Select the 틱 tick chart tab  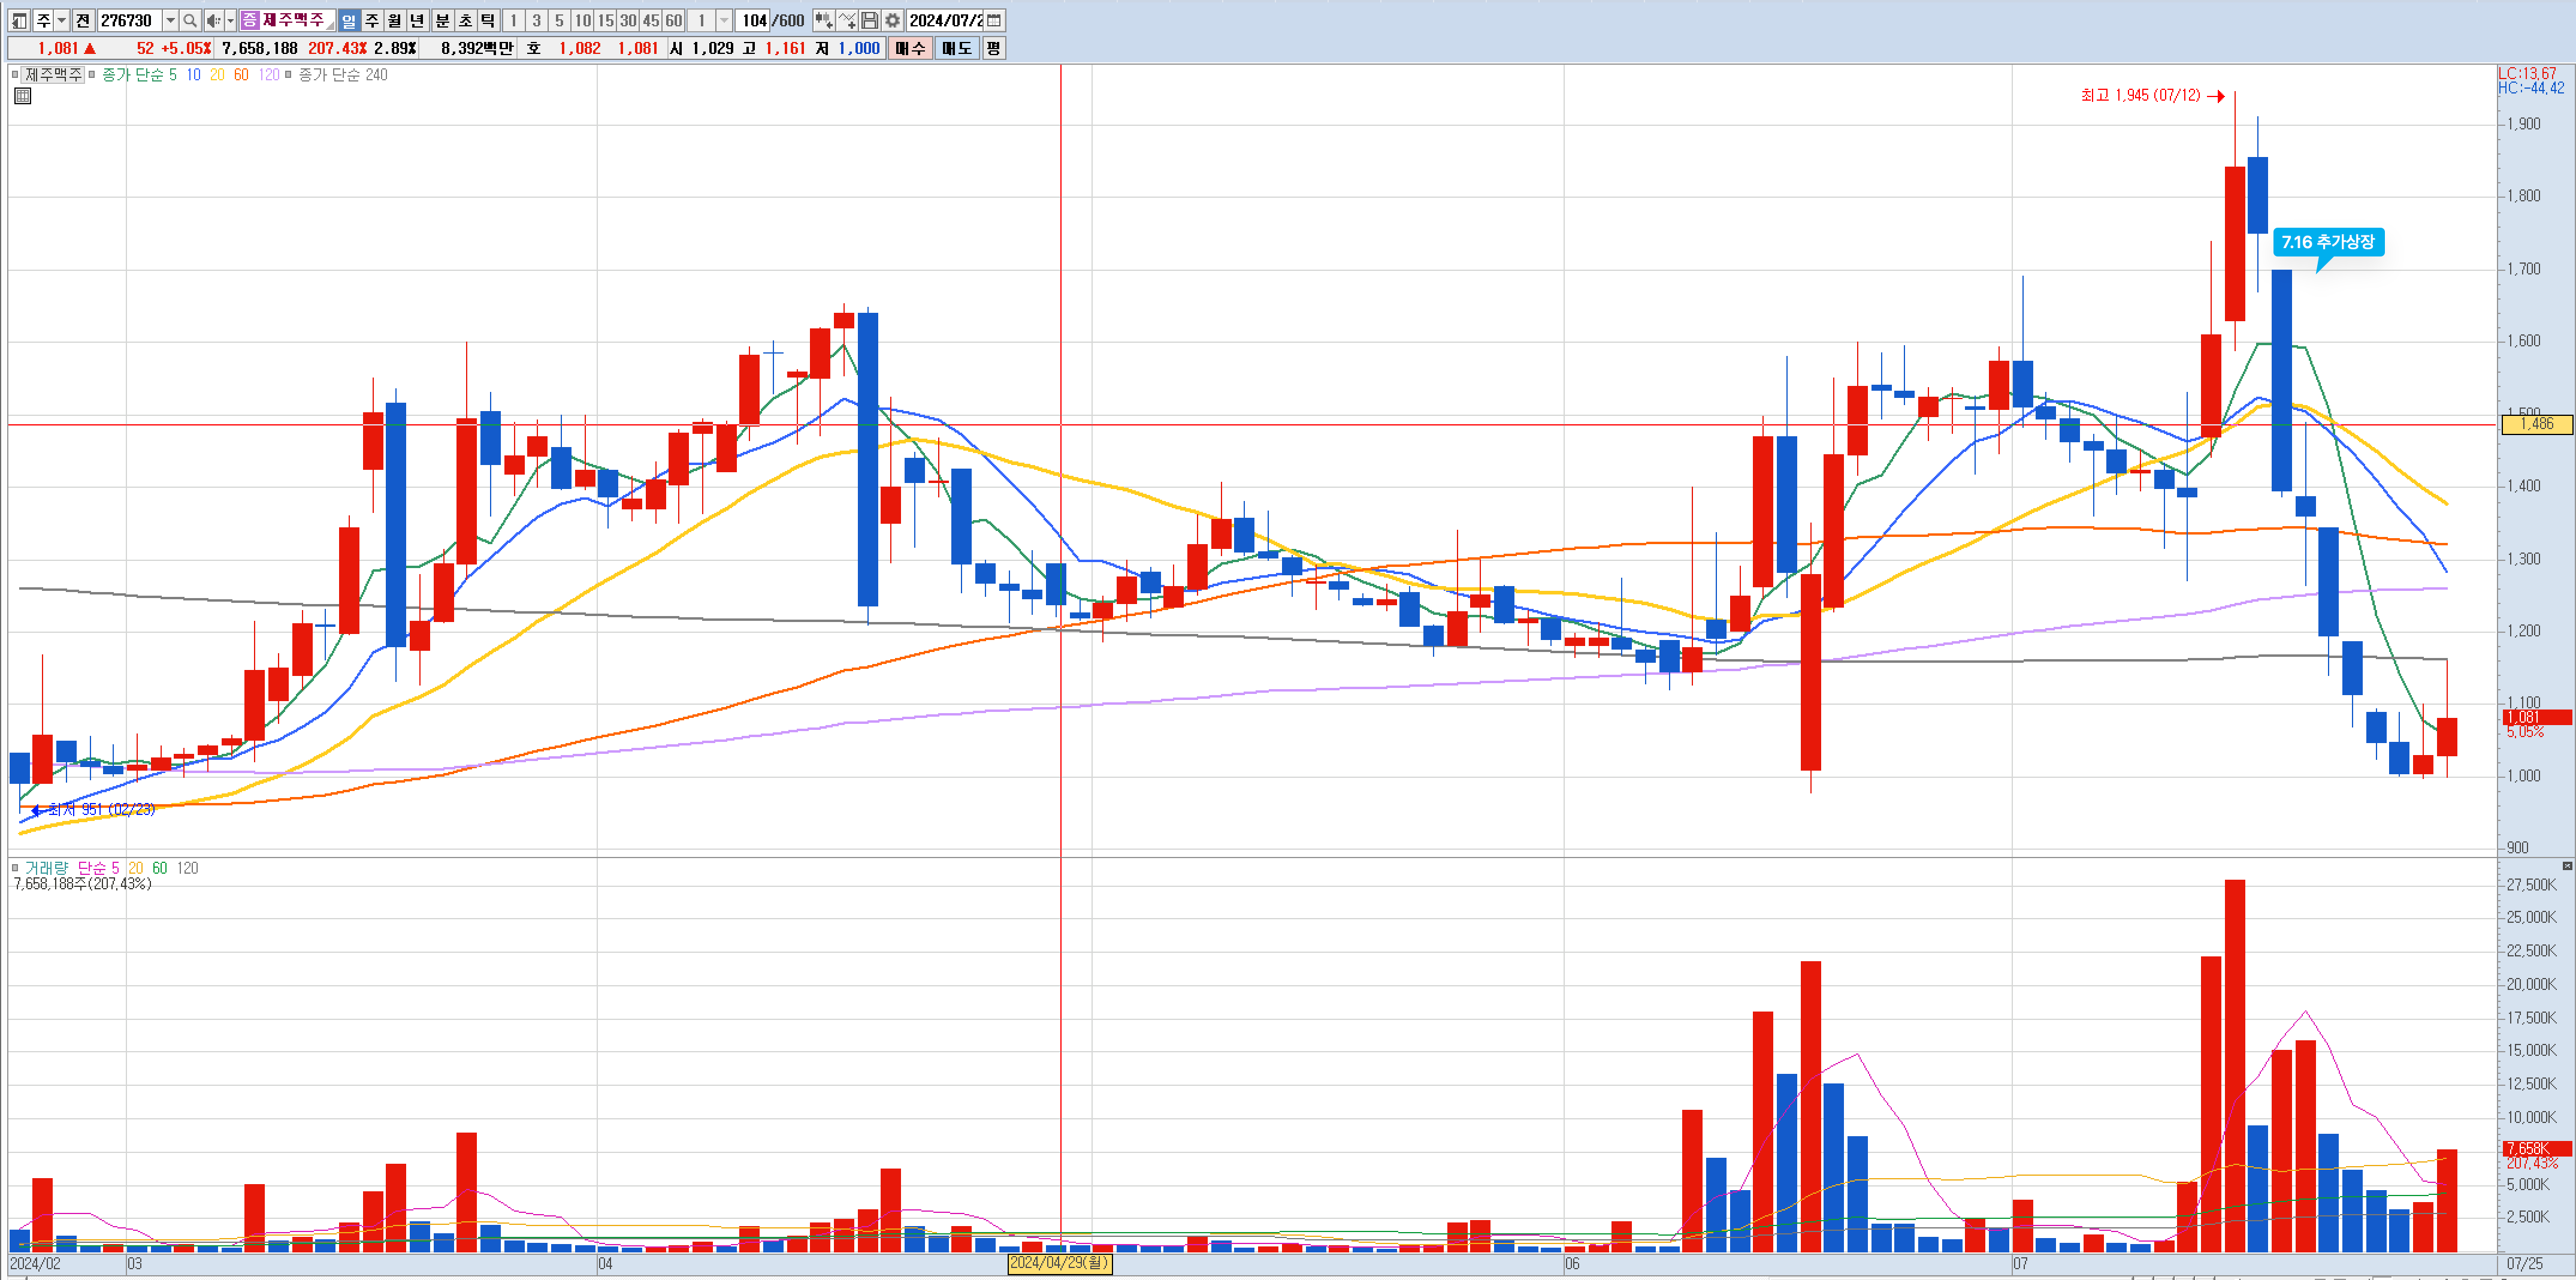click(x=488, y=20)
